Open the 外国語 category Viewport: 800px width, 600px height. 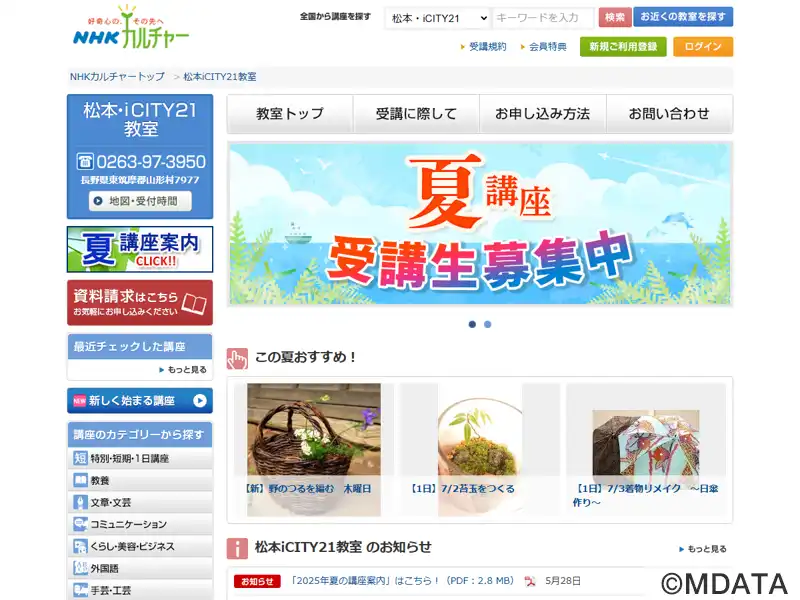coord(140,568)
